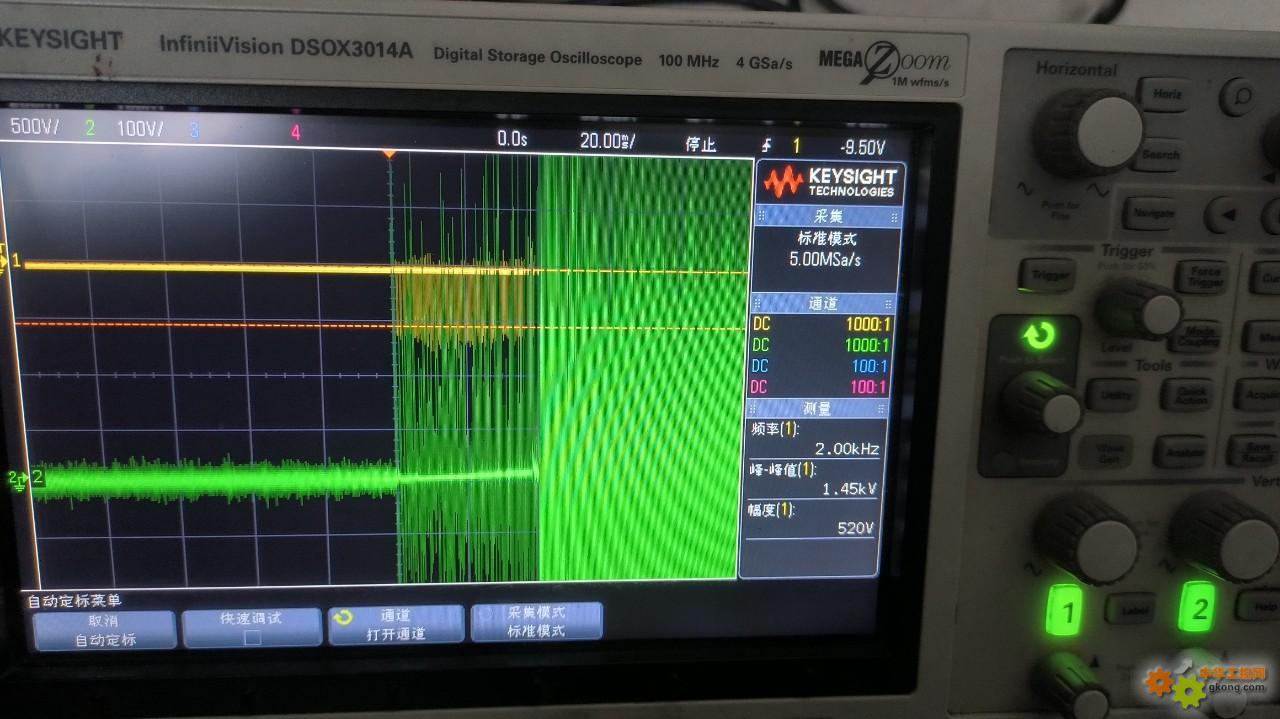1280x719 pixels.
Task: Click the channel 2 vertical scale knob
Action: click(1225, 538)
